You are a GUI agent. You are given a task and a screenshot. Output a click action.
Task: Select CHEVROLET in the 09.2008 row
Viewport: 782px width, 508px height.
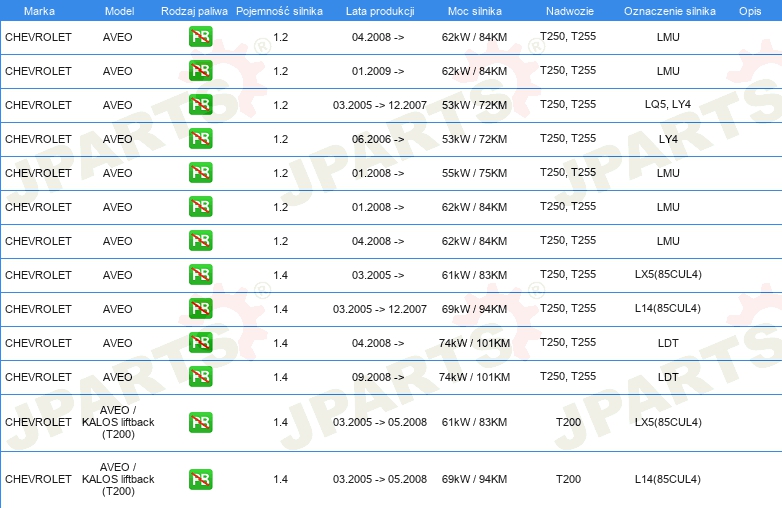(38, 377)
